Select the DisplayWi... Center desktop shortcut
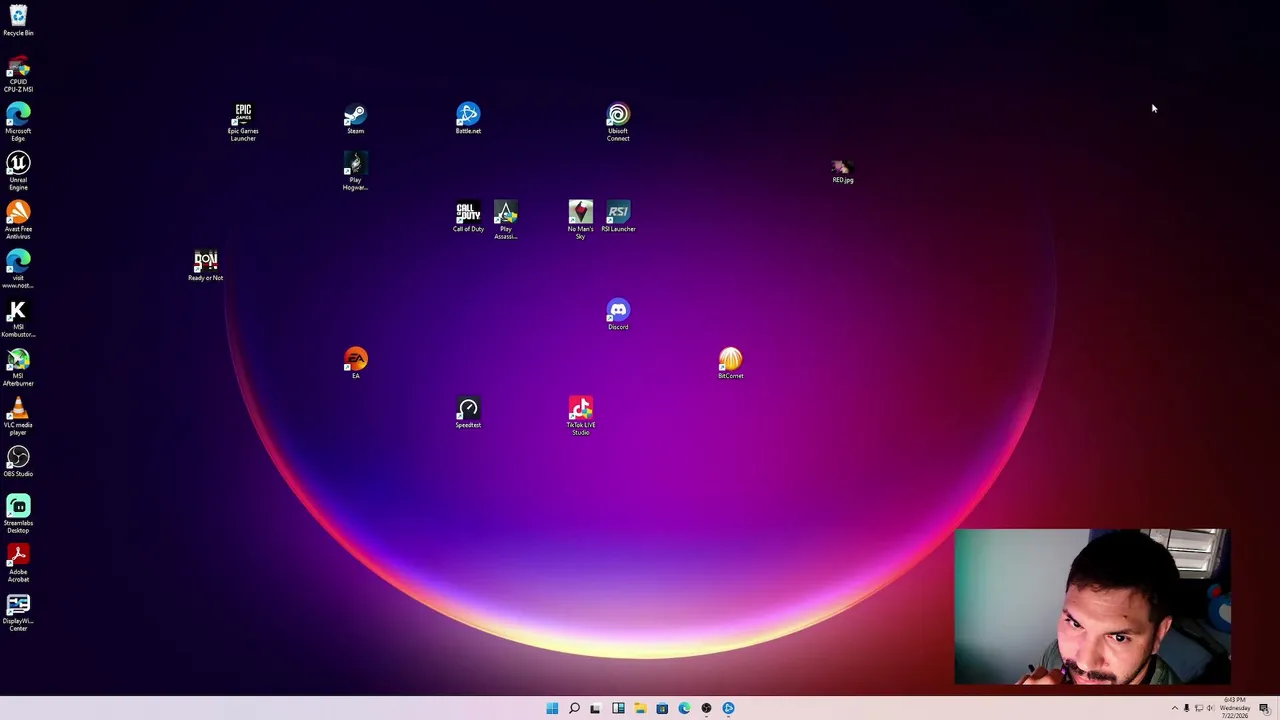 18,612
